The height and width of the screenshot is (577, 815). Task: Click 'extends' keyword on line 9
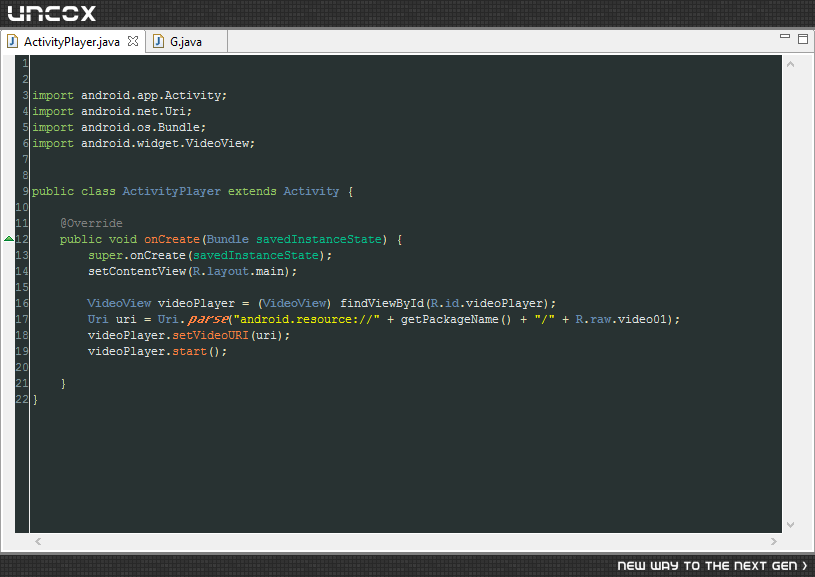pyautogui.click(x=252, y=191)
